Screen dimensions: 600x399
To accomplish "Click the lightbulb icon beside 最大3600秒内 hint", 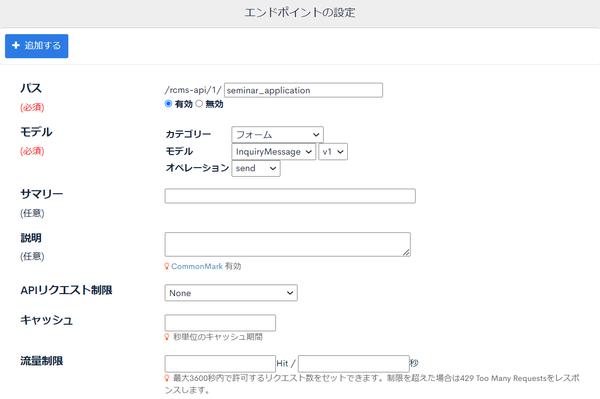I will [x=166, y=378].
